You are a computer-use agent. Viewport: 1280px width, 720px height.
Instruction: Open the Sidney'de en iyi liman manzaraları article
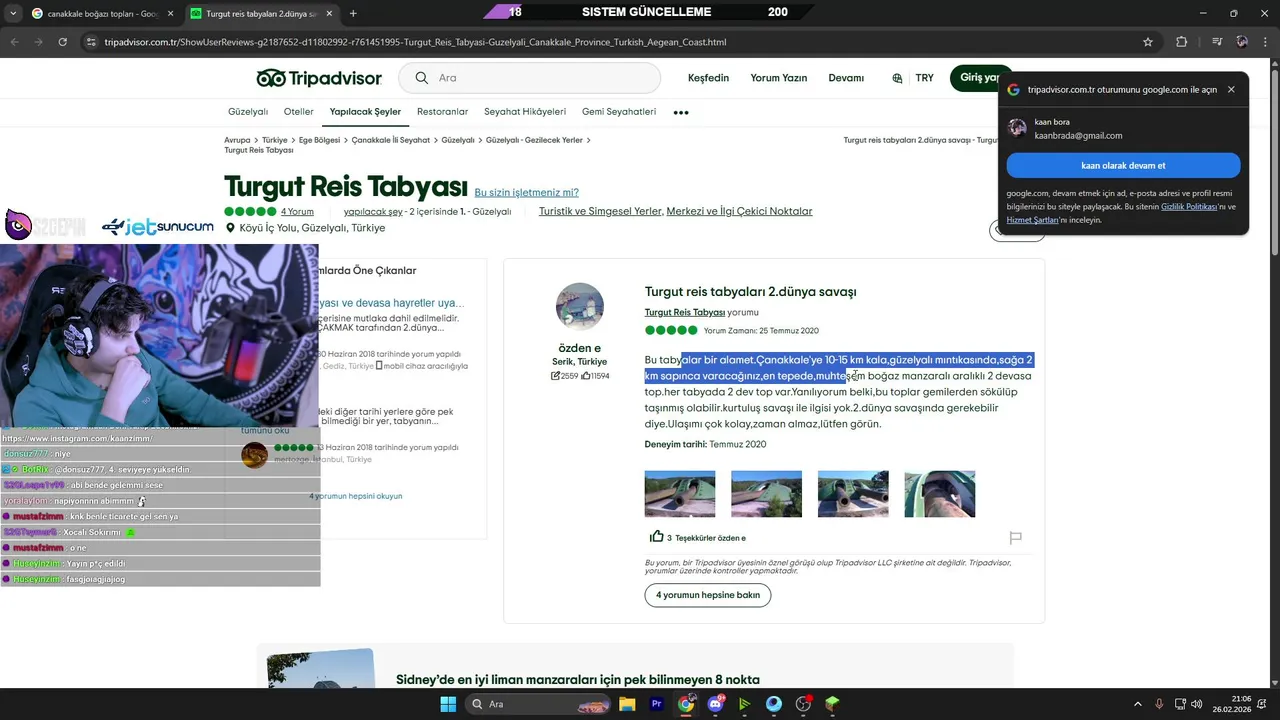click(578, 680)
